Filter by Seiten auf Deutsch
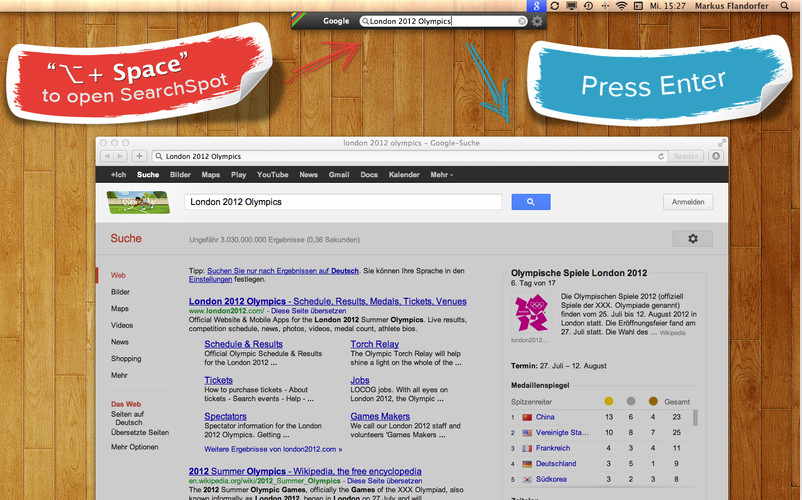802x500 pixels. pos(128,418)
